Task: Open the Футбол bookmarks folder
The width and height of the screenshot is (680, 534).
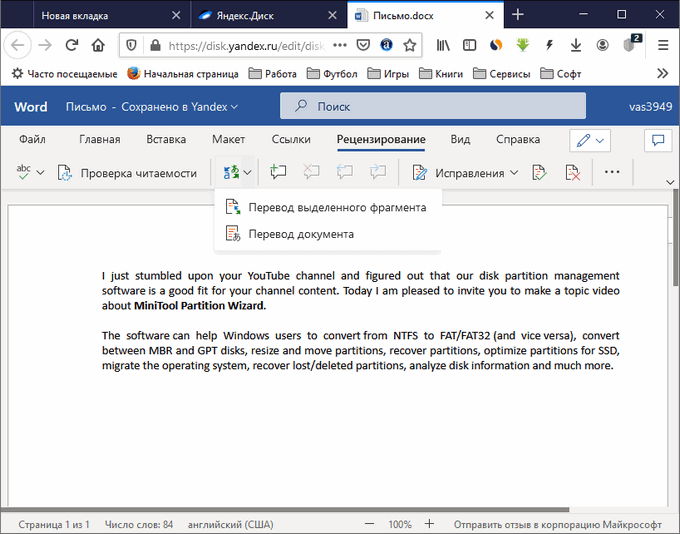Action: [332, 74]
